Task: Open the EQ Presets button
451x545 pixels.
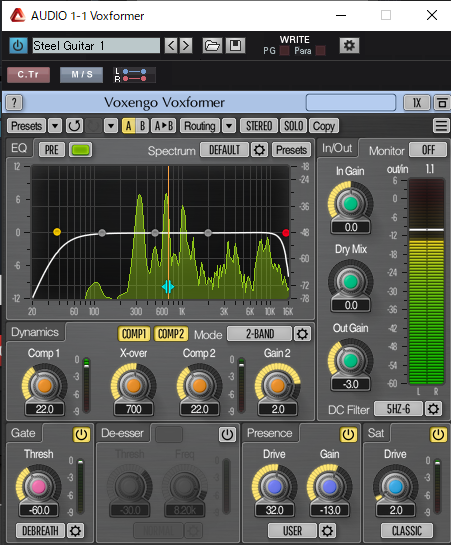Action: click(x=292, y=150)
